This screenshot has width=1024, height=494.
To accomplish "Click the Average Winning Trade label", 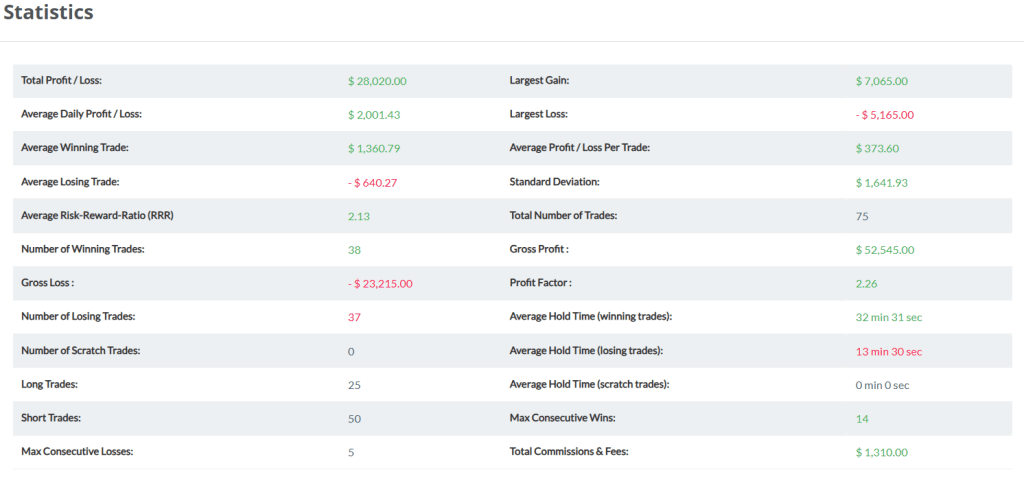I will (x=75, y=148).
